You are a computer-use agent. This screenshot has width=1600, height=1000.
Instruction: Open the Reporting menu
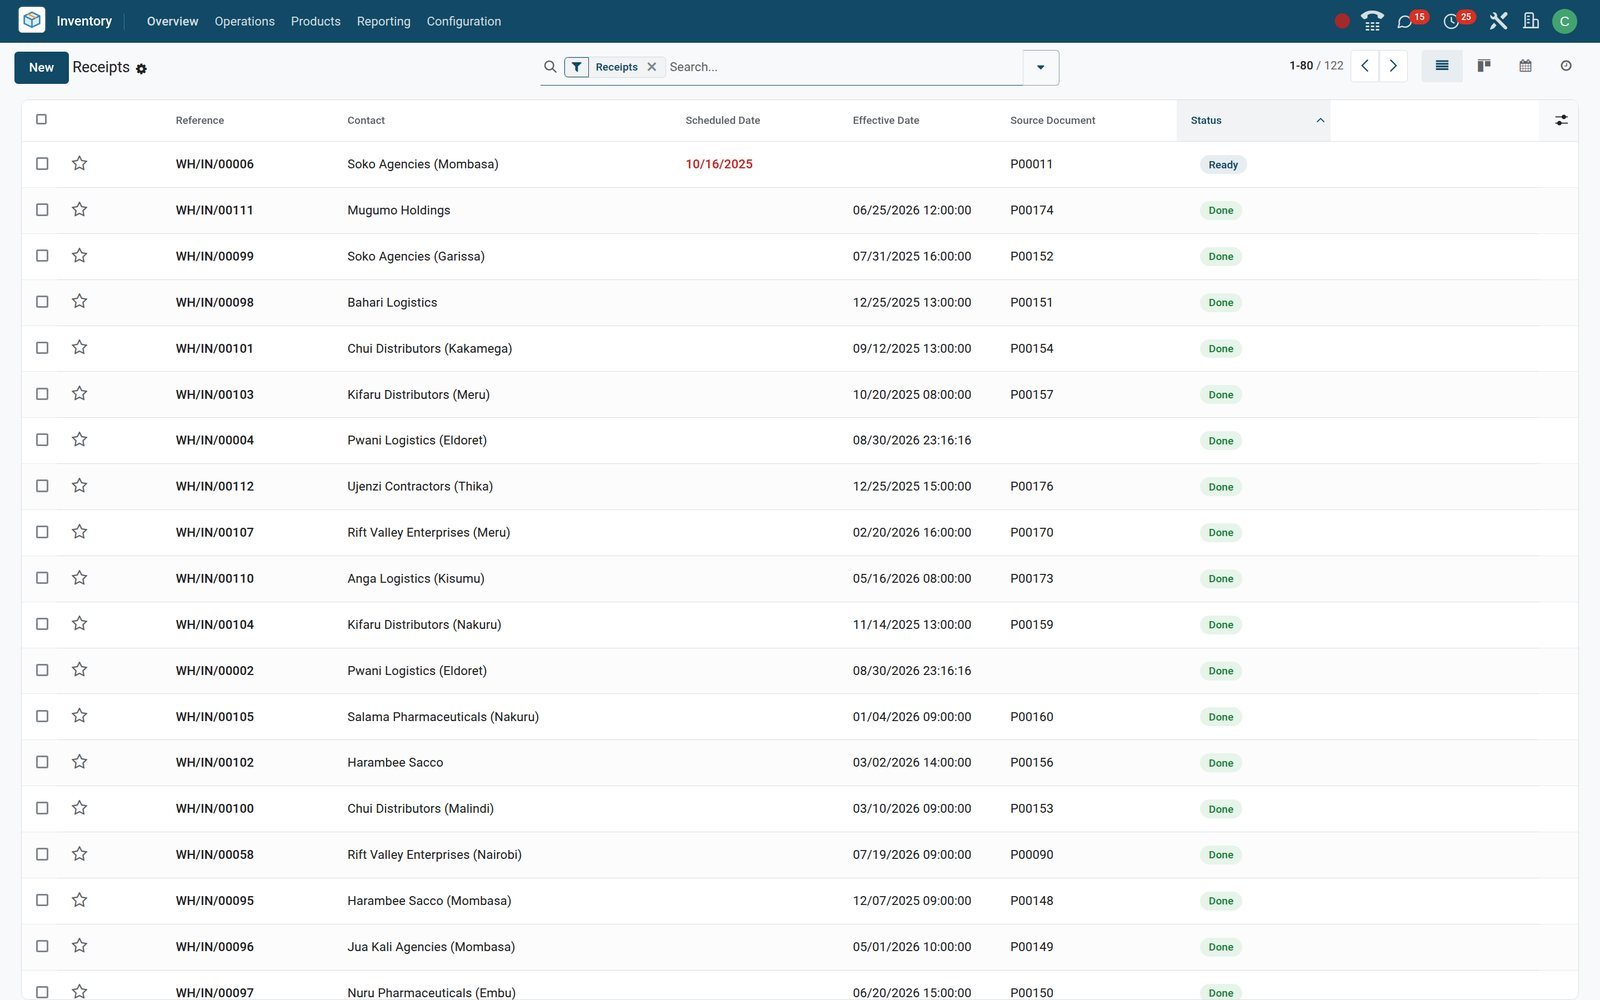(x=383, y=21)
